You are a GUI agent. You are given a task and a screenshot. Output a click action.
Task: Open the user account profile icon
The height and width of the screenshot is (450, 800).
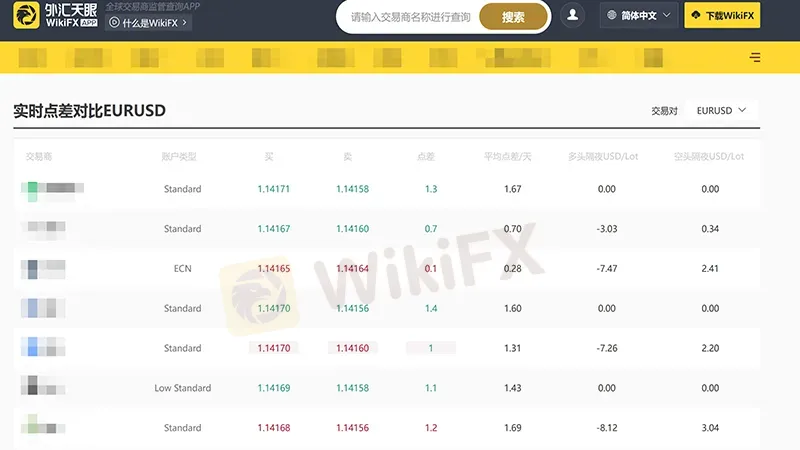[x=572, y=15]
